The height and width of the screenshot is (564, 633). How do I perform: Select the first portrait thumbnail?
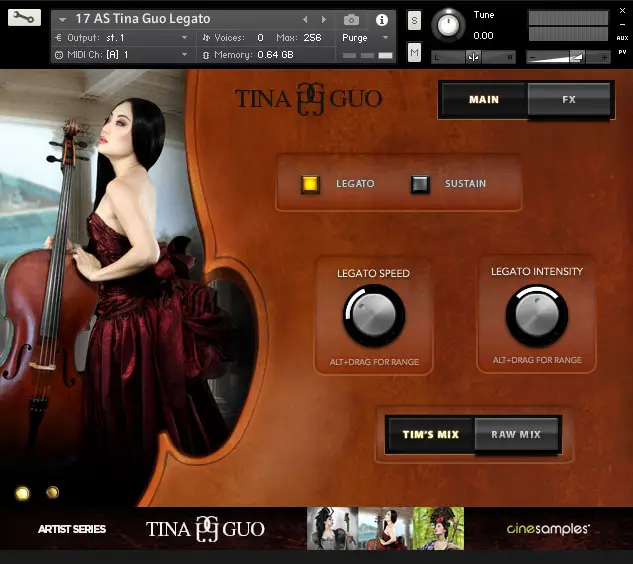point(332,528)
